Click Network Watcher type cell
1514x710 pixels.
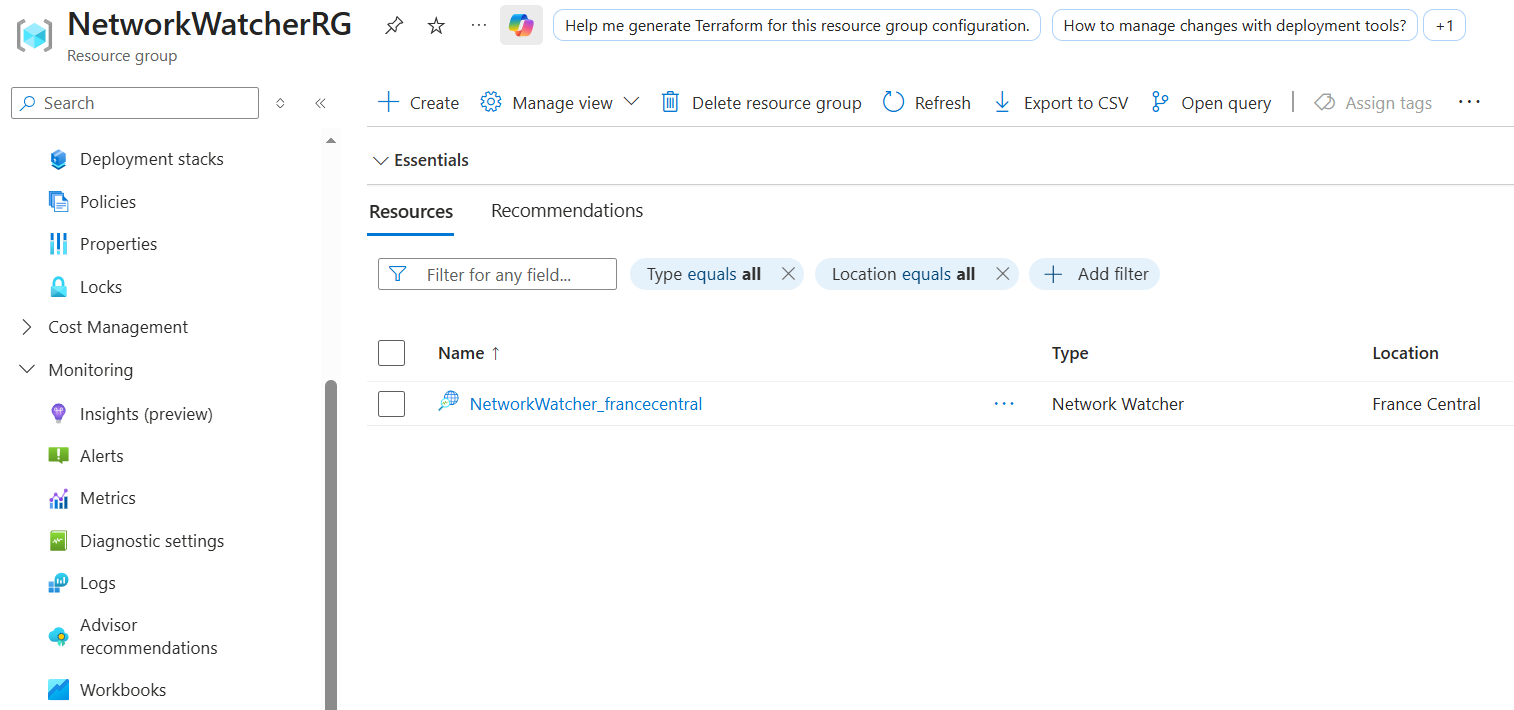pos(1118,404)
